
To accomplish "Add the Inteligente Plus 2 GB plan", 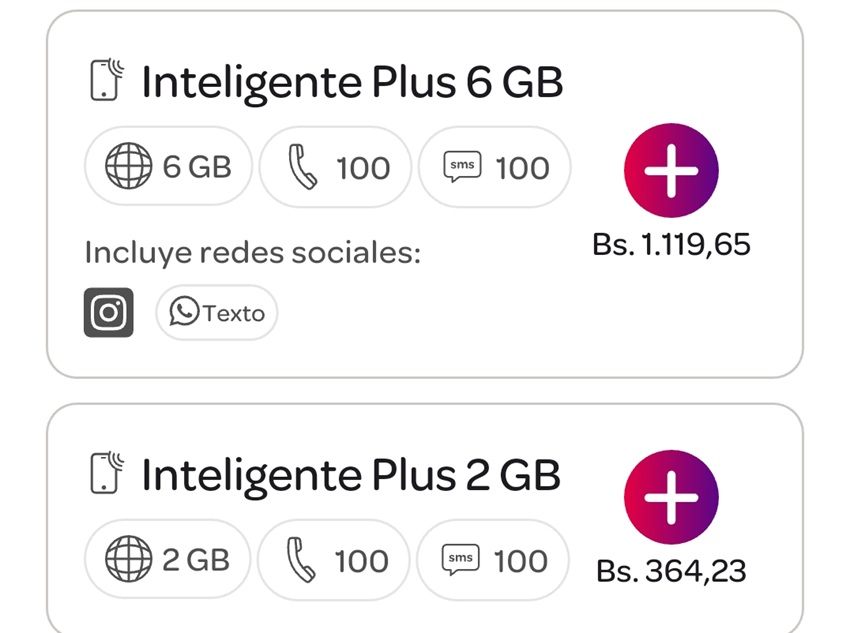I will point(671,497).
